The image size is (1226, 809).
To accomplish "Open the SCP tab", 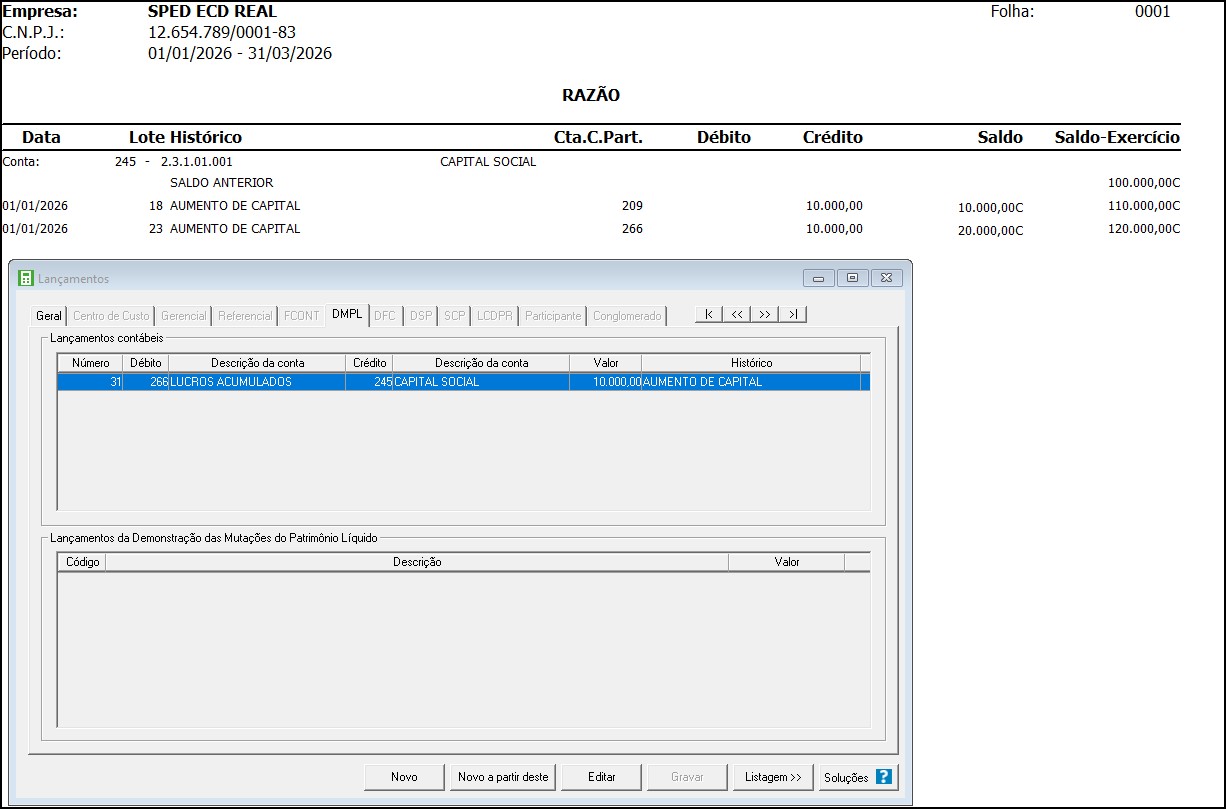I will (455, 316).
